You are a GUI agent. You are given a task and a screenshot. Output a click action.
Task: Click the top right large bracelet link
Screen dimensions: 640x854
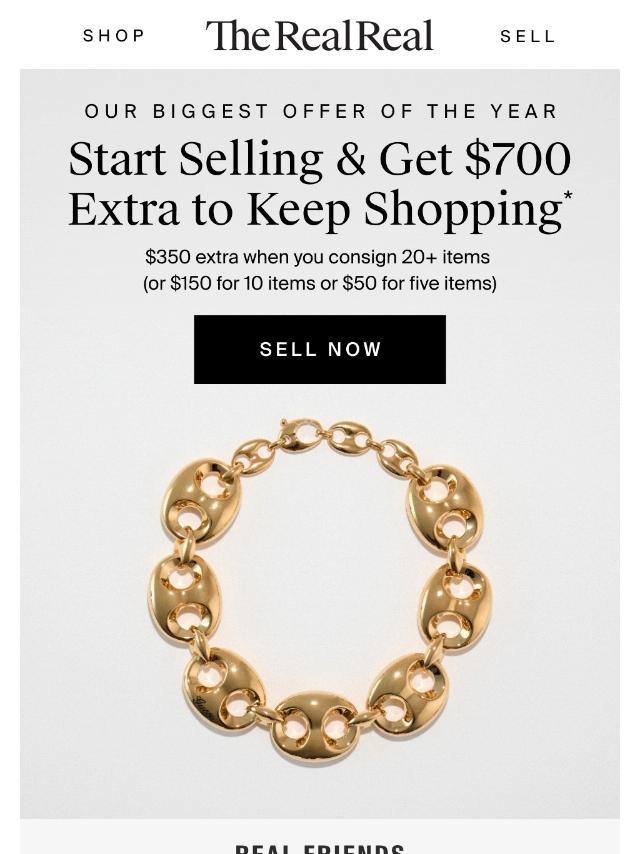[x=445, y=509]
